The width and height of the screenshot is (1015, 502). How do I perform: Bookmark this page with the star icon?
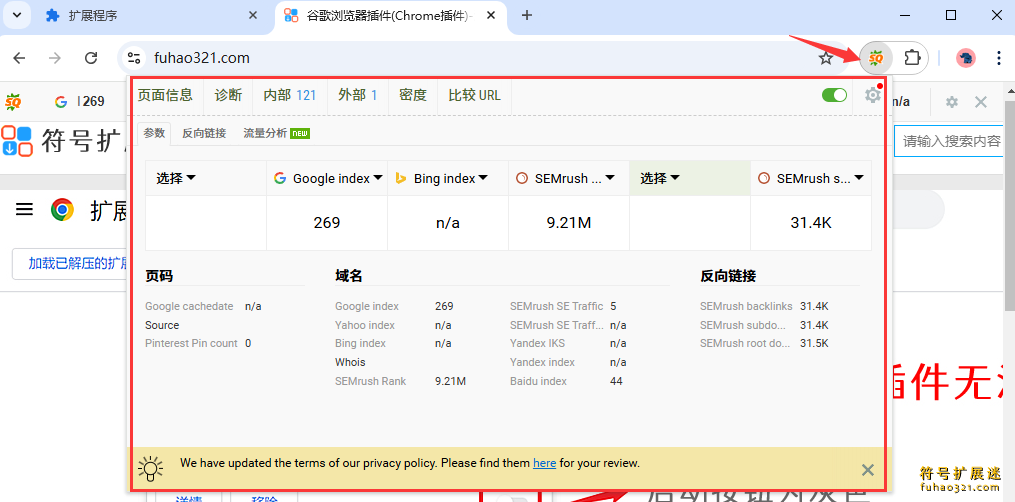tap(825, 58)
